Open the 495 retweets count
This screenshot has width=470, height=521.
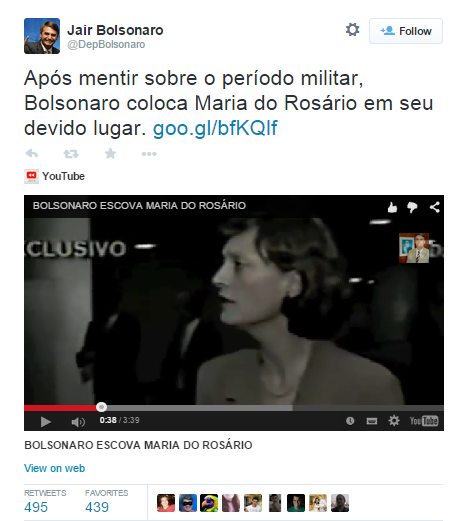36,507
